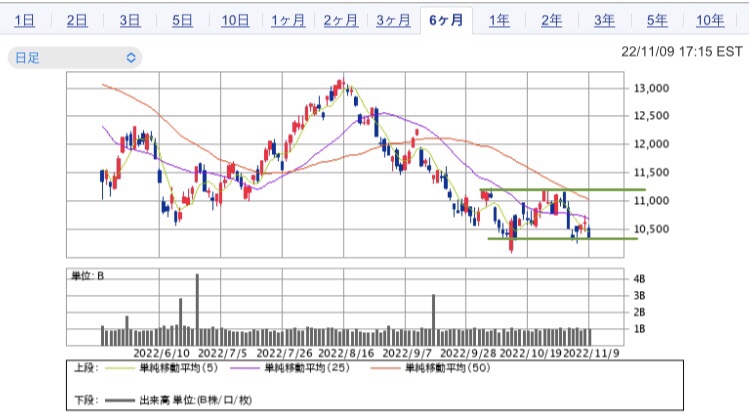Screen dimensions: 749x415
Task: Switch to the 1日 range tab
Action: pos(24,21)
